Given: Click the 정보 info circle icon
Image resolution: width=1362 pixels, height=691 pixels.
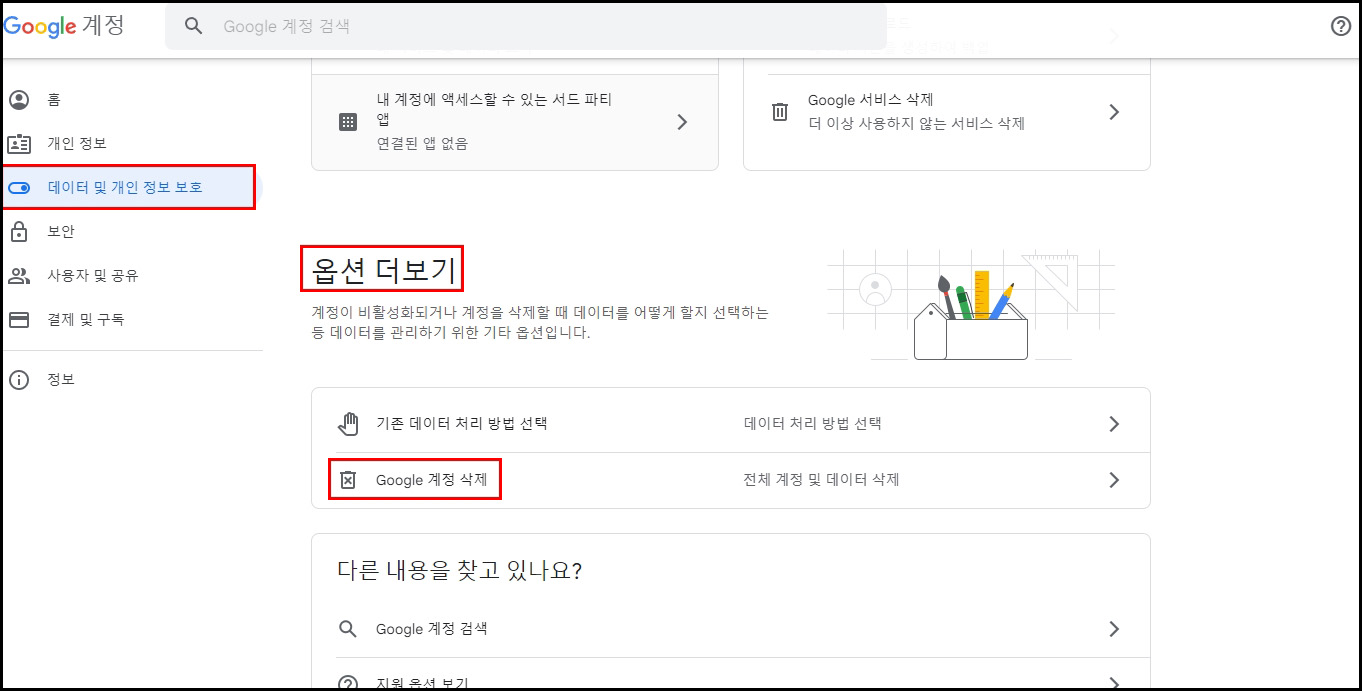Looking at the screenshot, I should (x=19, y=380).
